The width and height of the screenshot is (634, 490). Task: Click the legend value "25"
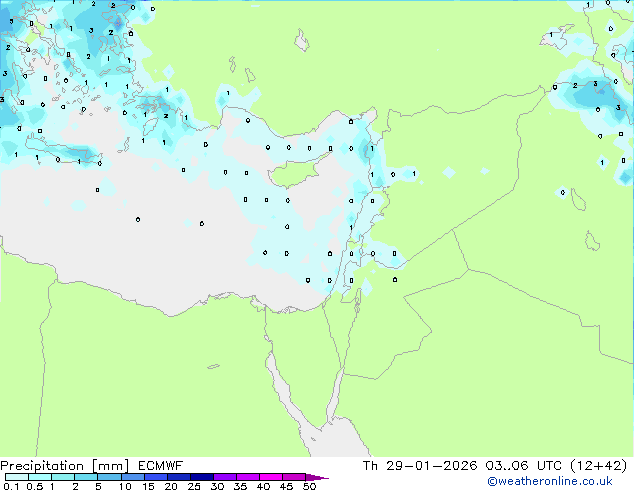tap(194, 486)
